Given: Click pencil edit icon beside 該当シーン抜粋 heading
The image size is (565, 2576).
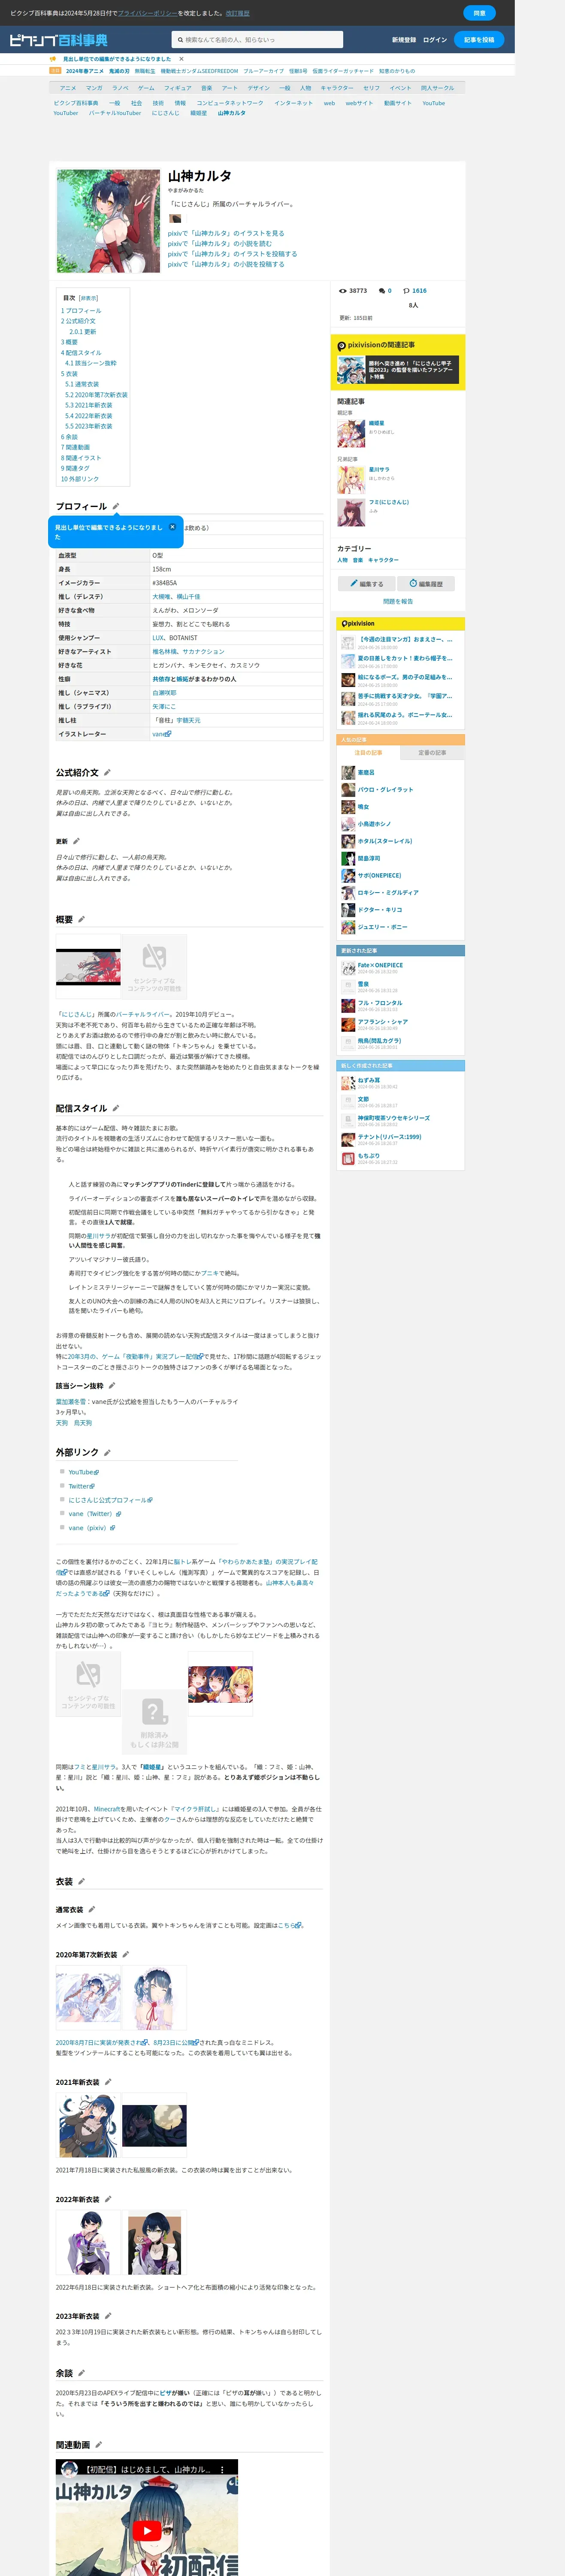Looking at the screenshot, I should 112,1386.
